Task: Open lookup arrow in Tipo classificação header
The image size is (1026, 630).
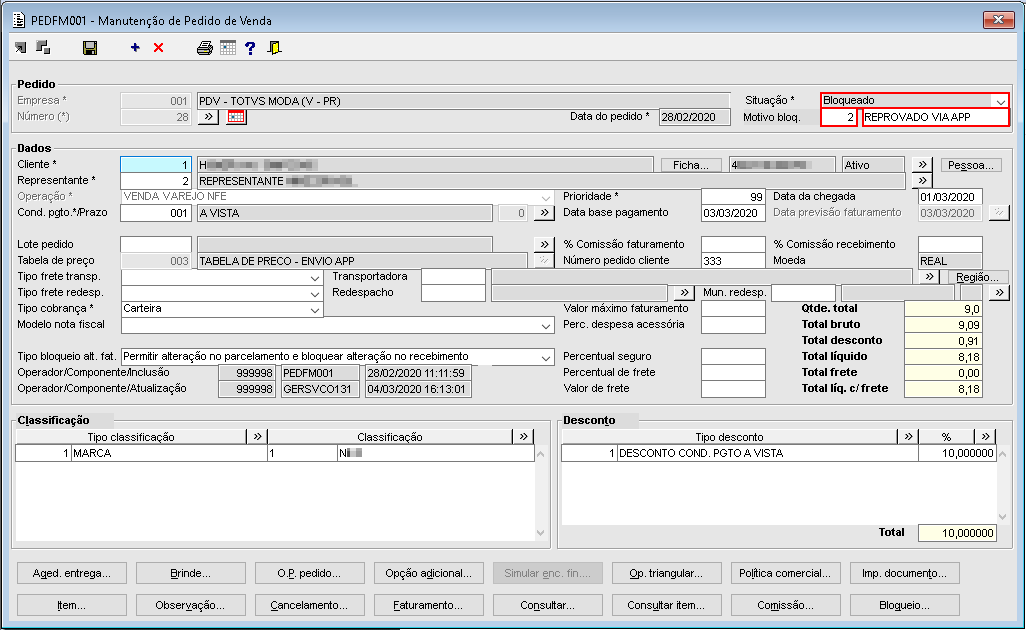Action: [x=257, y=436]
